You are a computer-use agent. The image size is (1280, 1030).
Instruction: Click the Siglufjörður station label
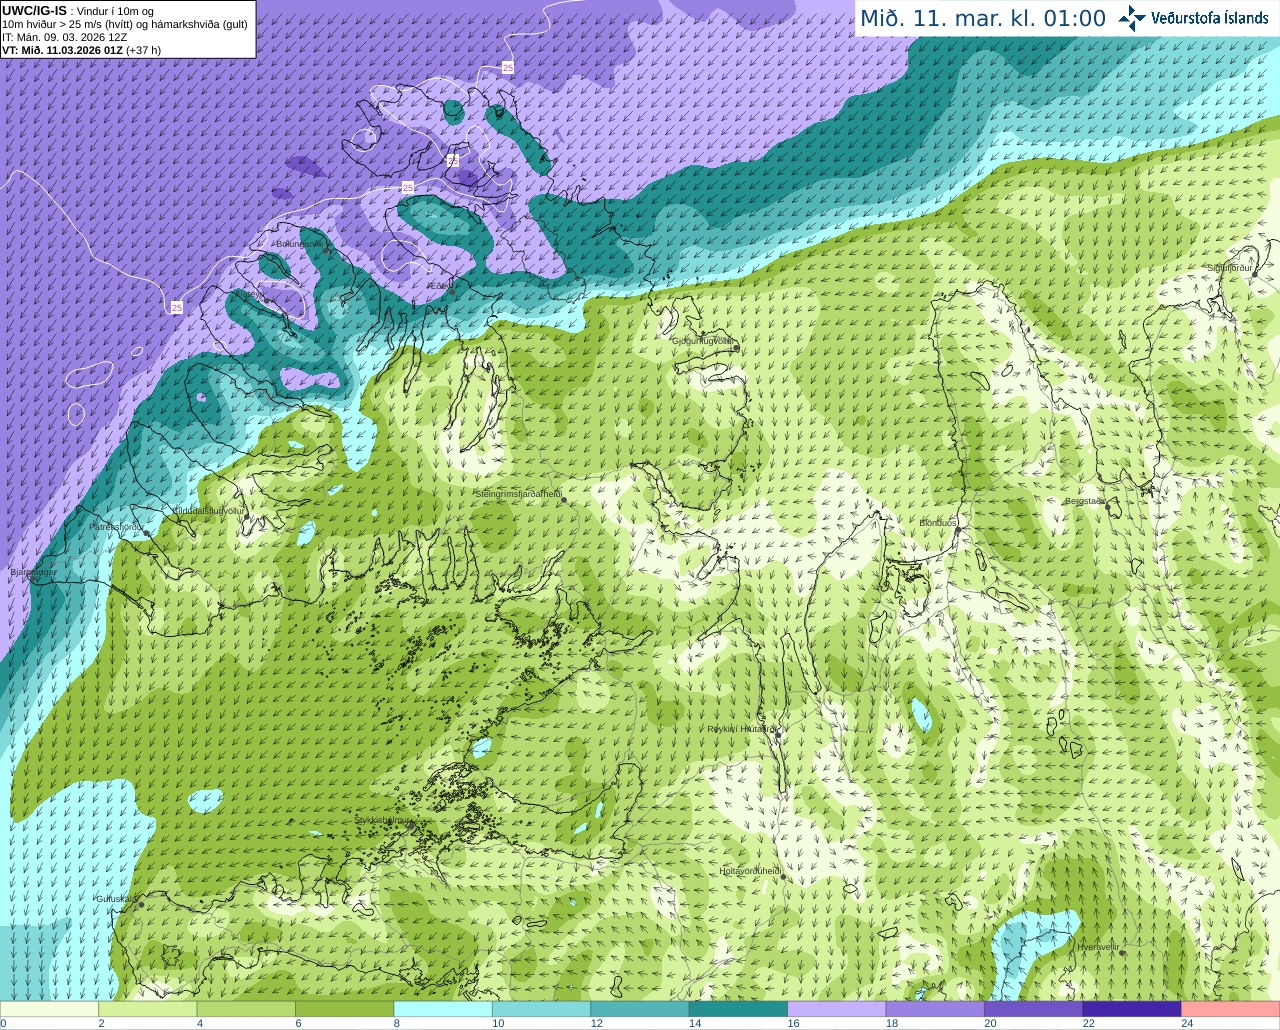(1230, 268)
